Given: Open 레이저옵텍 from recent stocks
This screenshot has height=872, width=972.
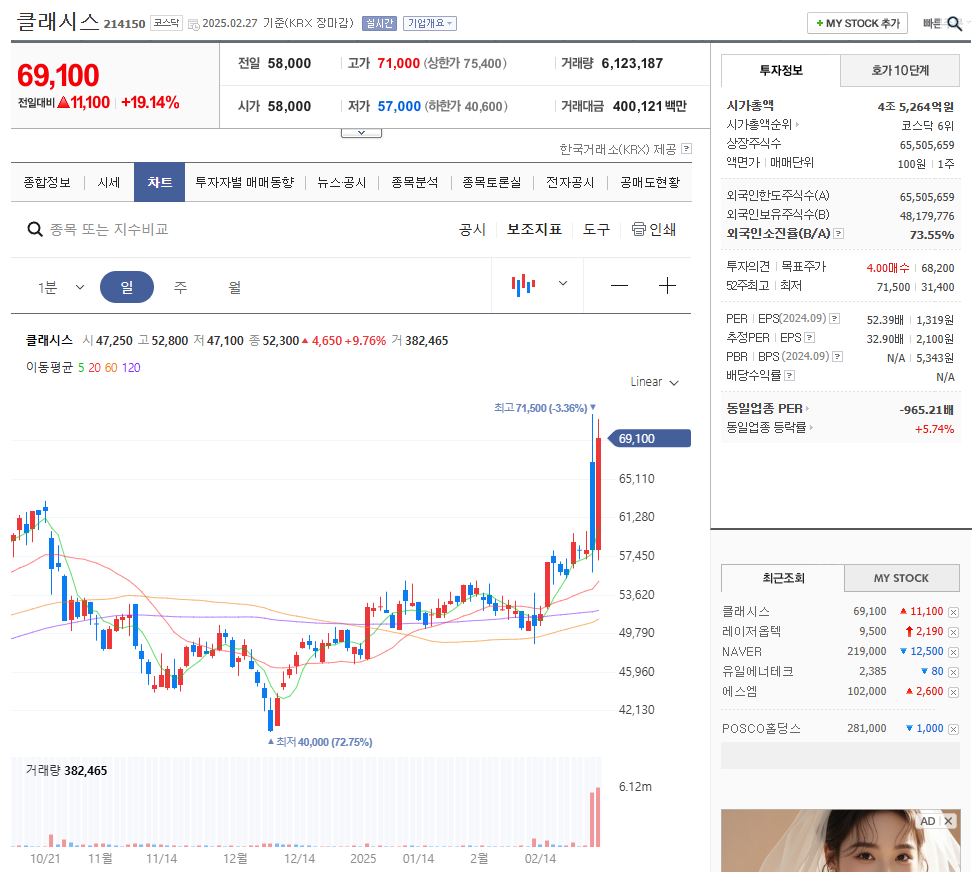Looking at the screenshot, I should 751,632.
